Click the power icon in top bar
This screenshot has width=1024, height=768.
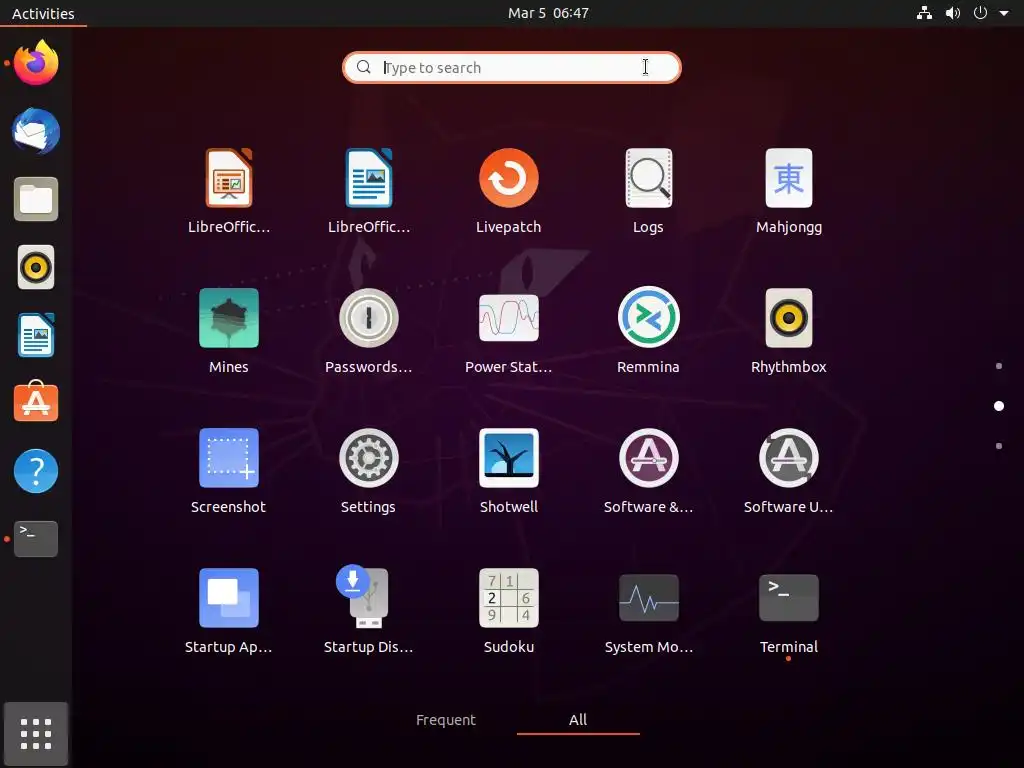pos(980,13)
